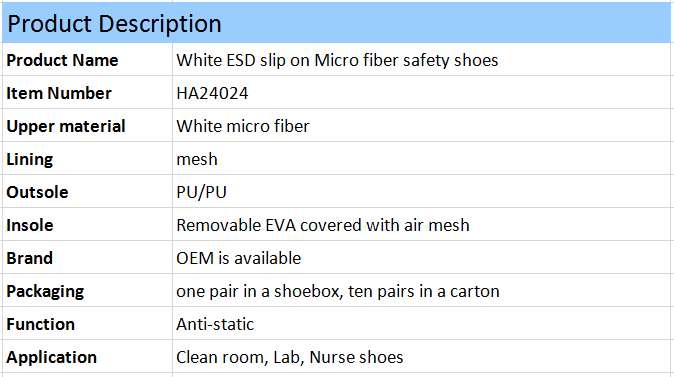Click the Upper material label cell
Screen dimensions: 674x377
pyautogui.click(x=87, y=126)
